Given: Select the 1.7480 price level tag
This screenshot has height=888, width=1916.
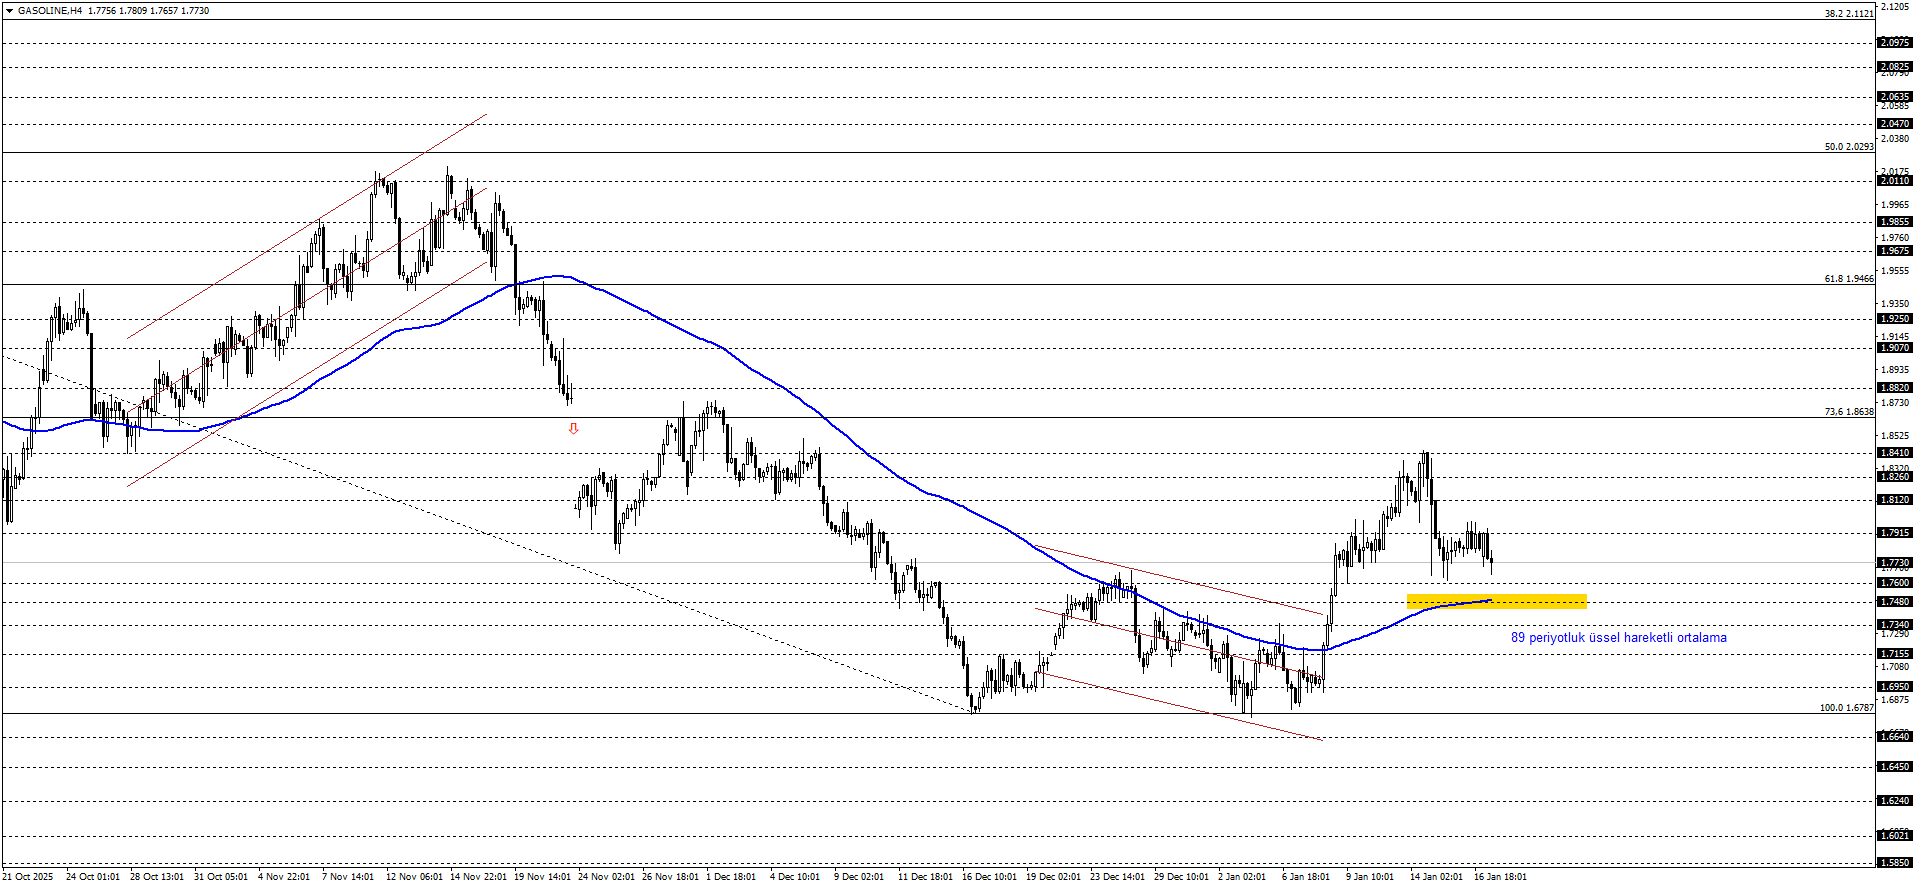Looking at the screenshot, I should 1894,602.
